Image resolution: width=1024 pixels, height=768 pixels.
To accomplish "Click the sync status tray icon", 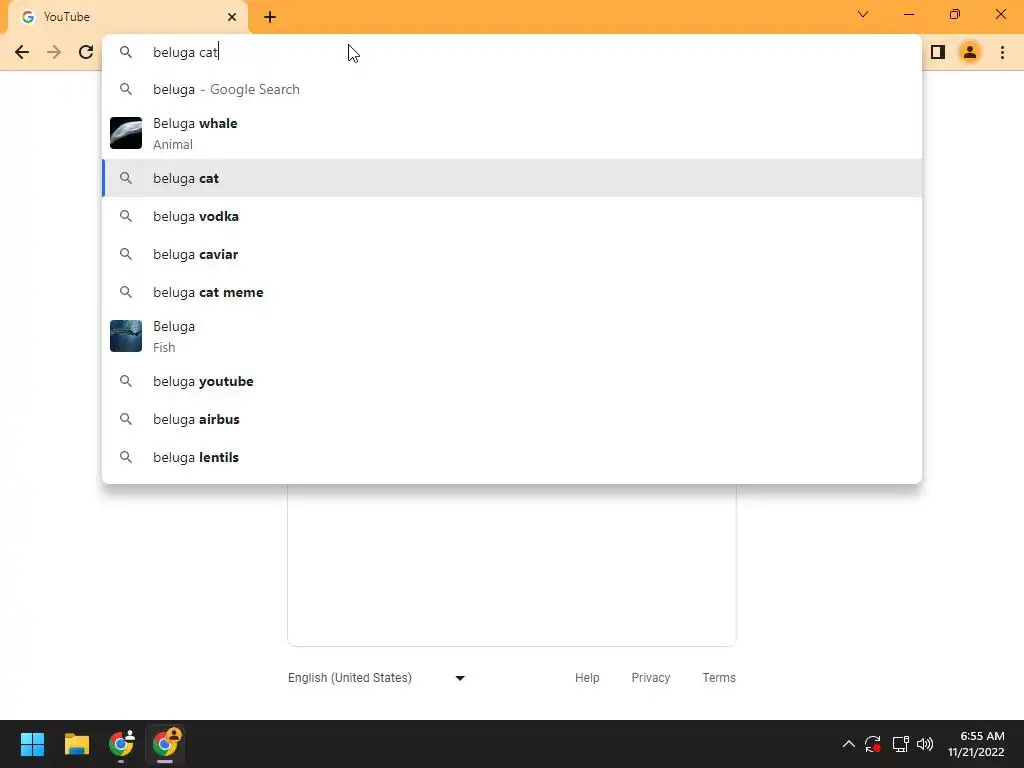I will pos(873,744).
